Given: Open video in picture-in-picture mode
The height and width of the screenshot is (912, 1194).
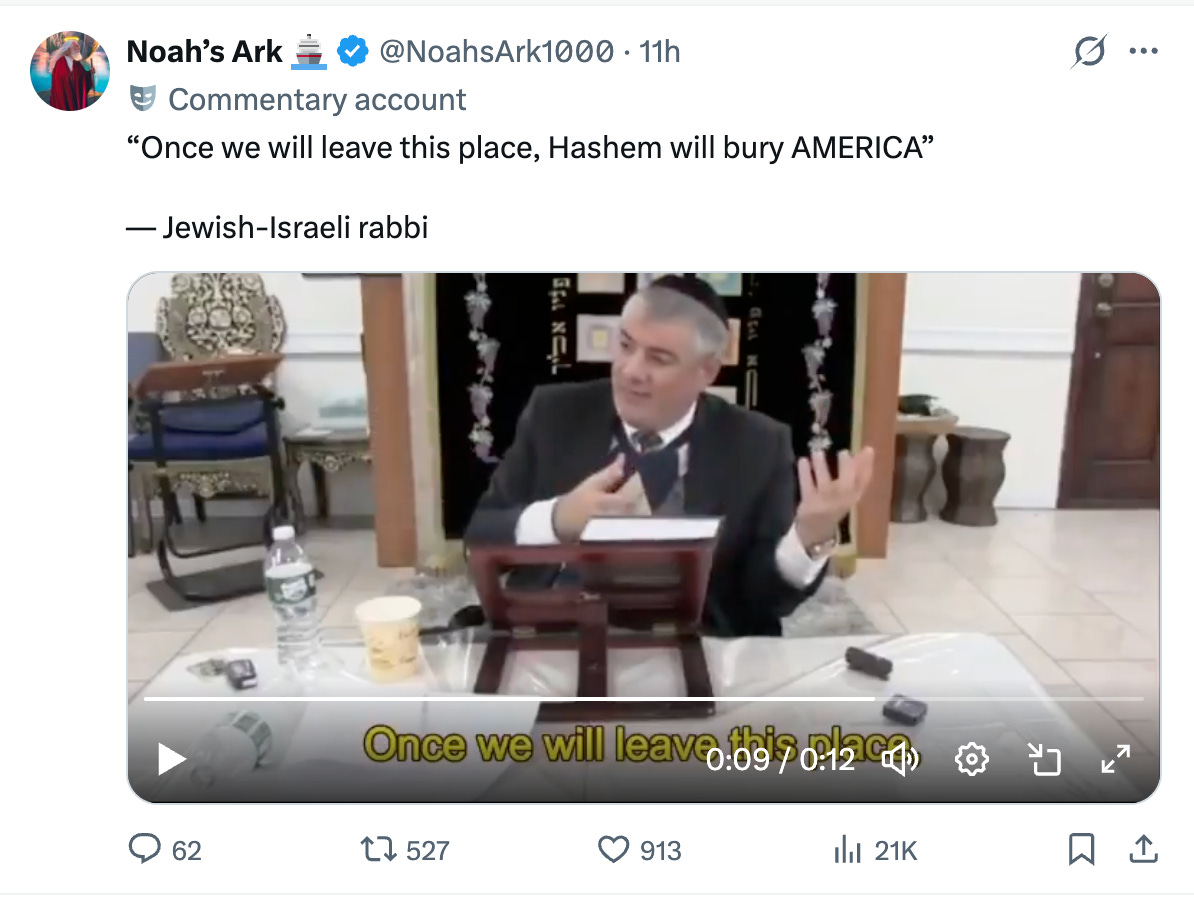Looking at the screenshot, I should pyautogui.click(x=1044, y=759).
